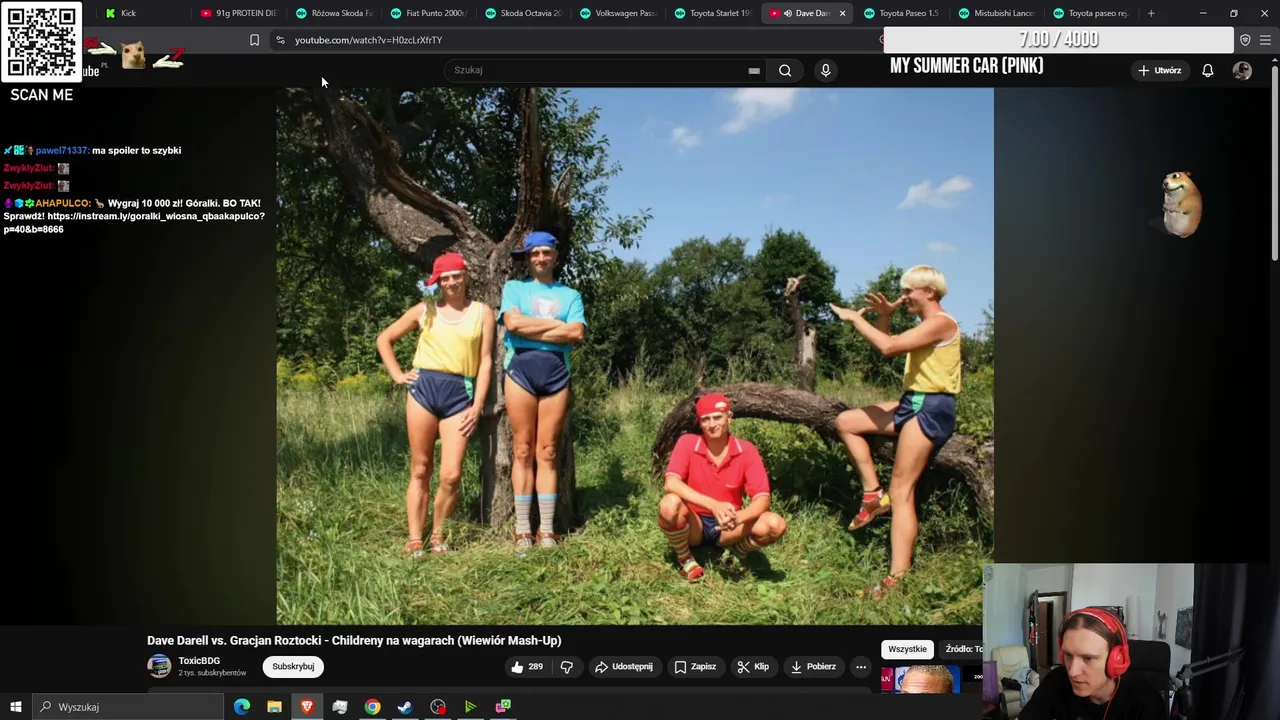Viewport: 1280px width, 720px height.
Task: Switch to the Skoda Octavia tab
Action: 523,13
